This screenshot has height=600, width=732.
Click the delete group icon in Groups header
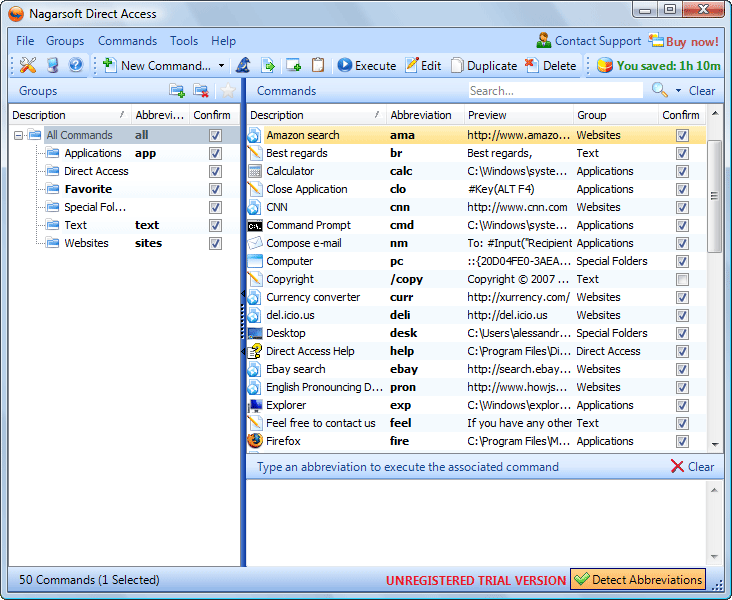click(x=201, y=91)
